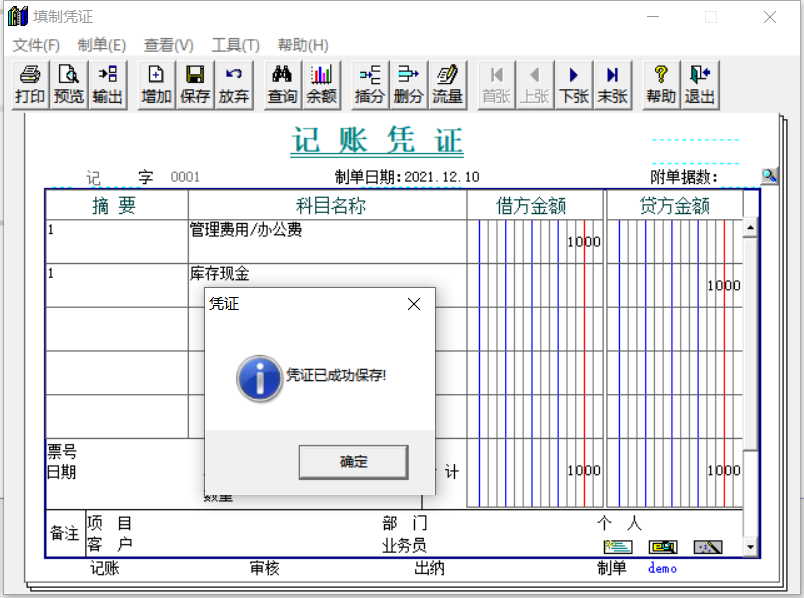This screenshot has width=804, height=598.
Task: Open the 查看(V) menu
Action: (x=168, y=45)
